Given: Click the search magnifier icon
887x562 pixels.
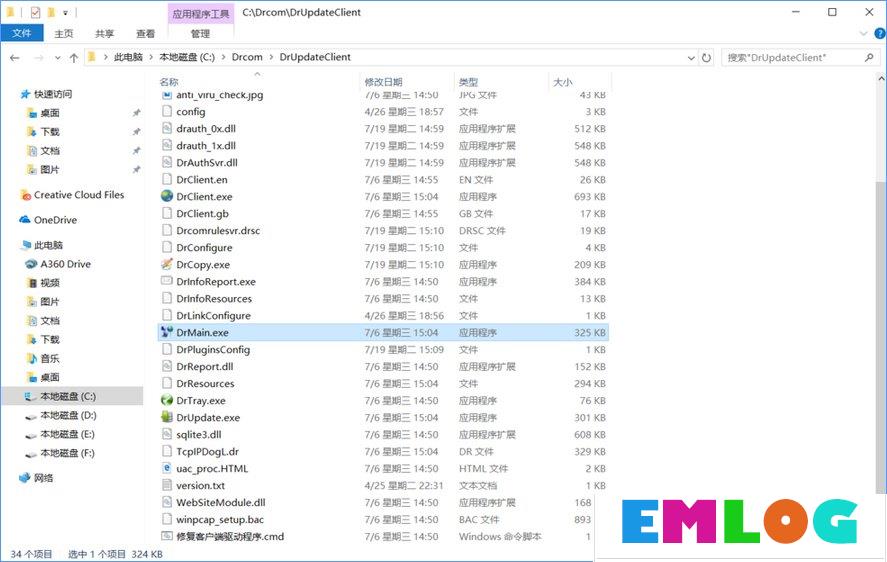Looking at the screenshot, I should (x=869, y=57).
